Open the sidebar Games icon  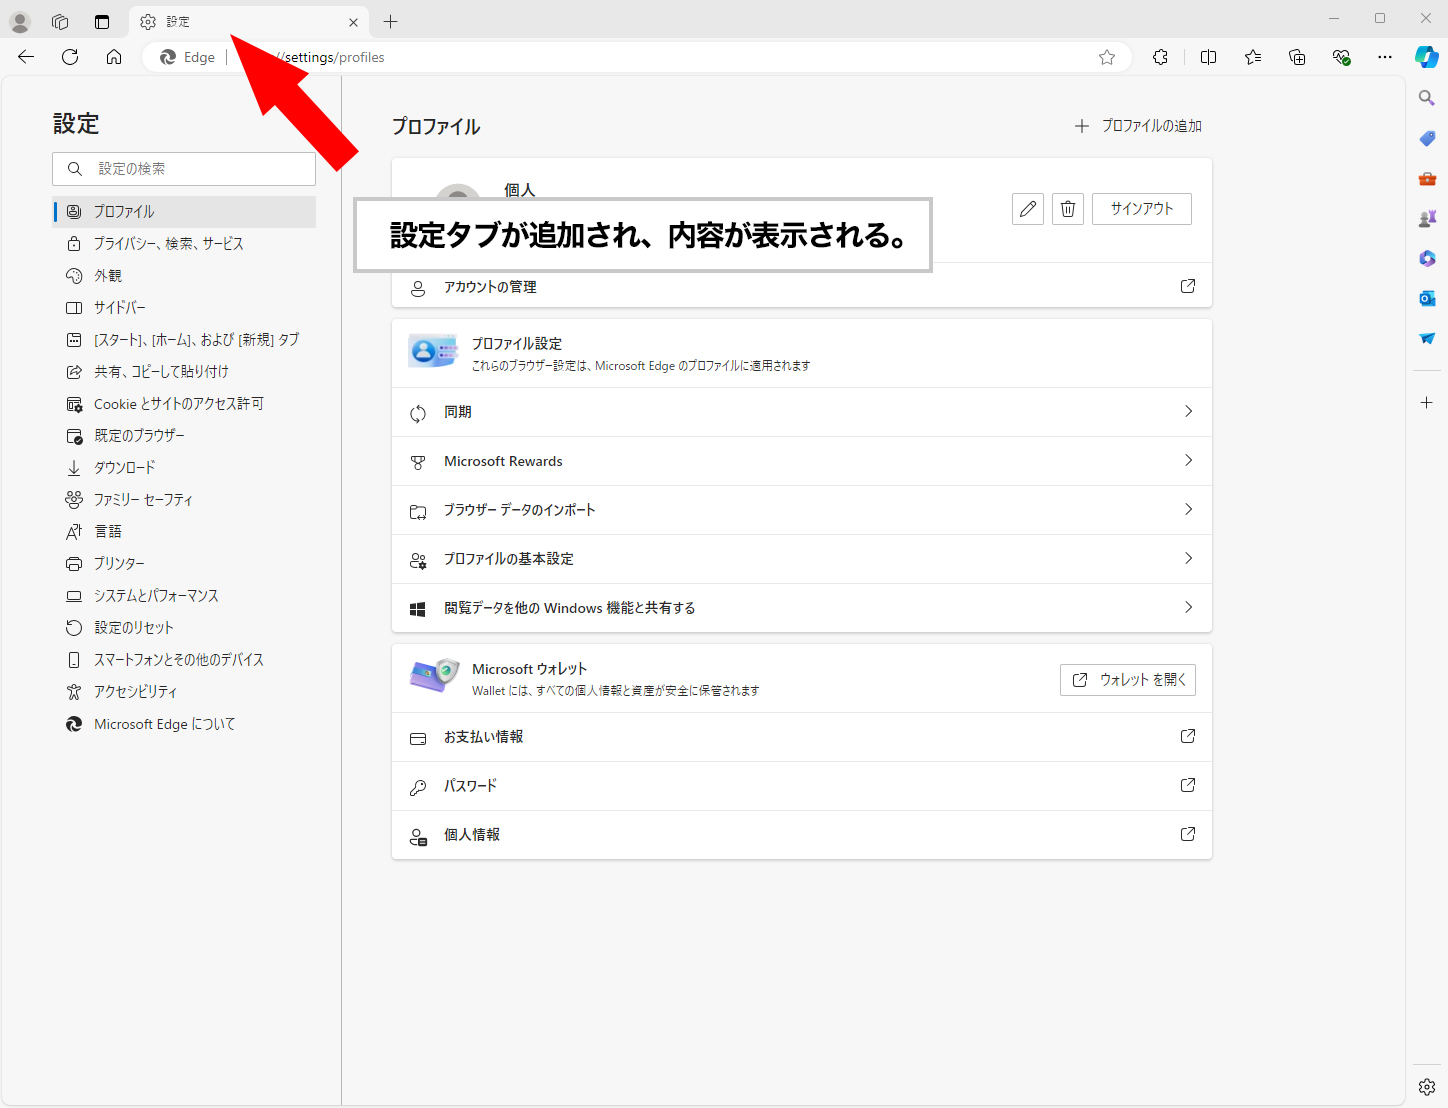pos(1427,218)
